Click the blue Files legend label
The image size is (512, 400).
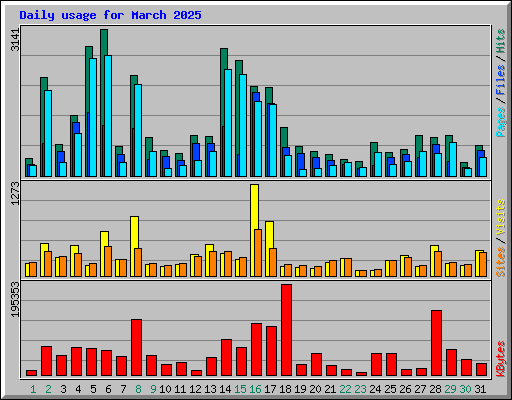click(501, 80)
